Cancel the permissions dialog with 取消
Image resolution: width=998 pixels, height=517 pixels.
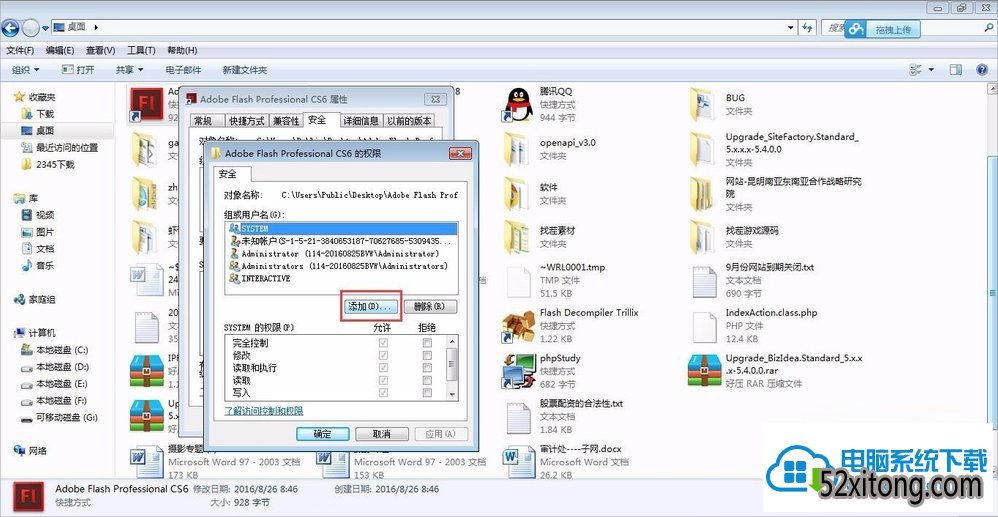[381, 434]
